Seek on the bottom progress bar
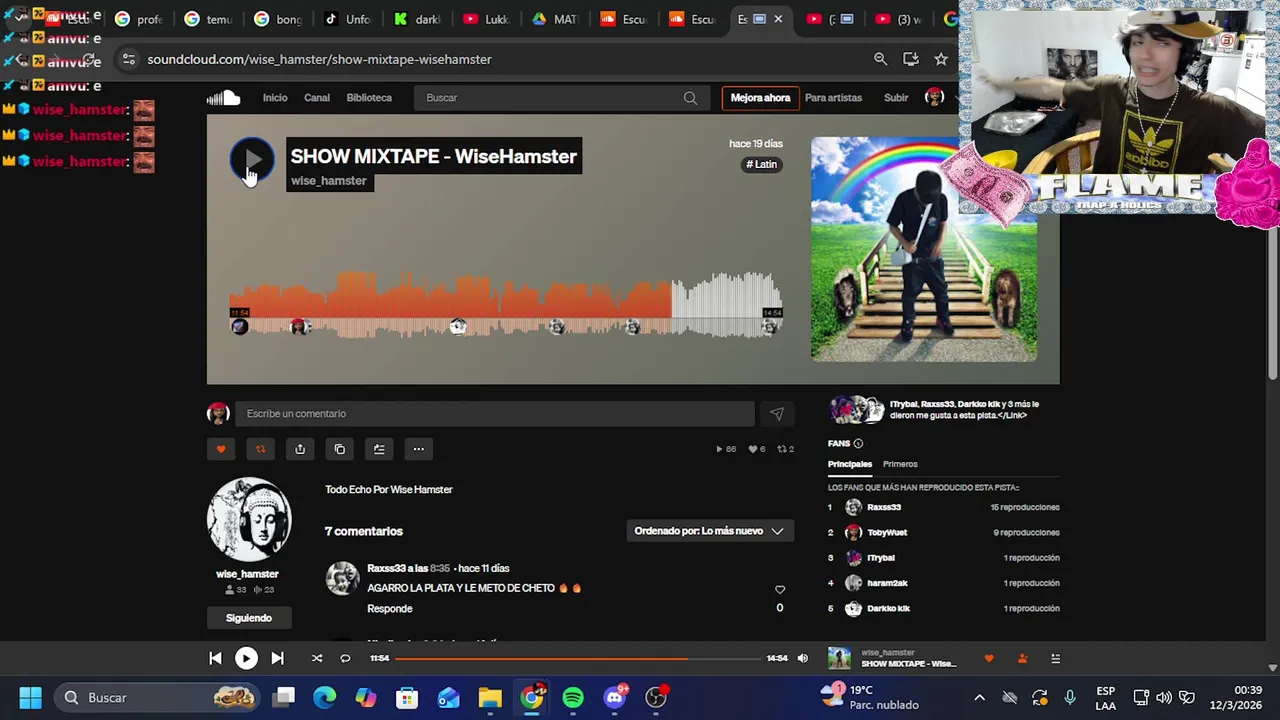 click(578, 658)
